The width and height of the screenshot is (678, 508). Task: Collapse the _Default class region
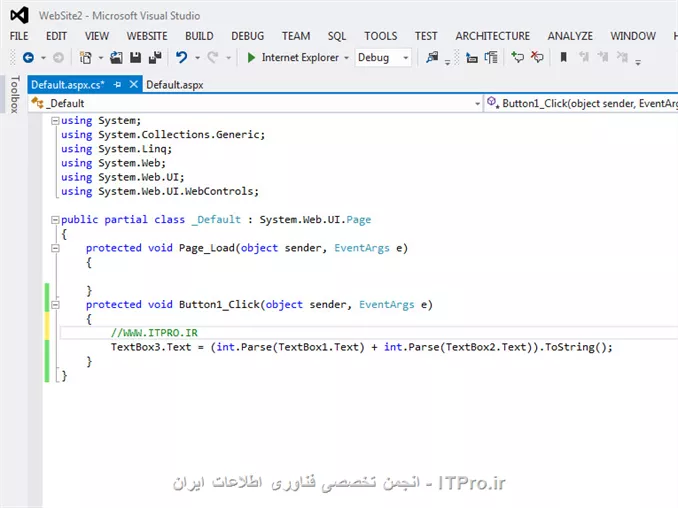tap(55, 220)
